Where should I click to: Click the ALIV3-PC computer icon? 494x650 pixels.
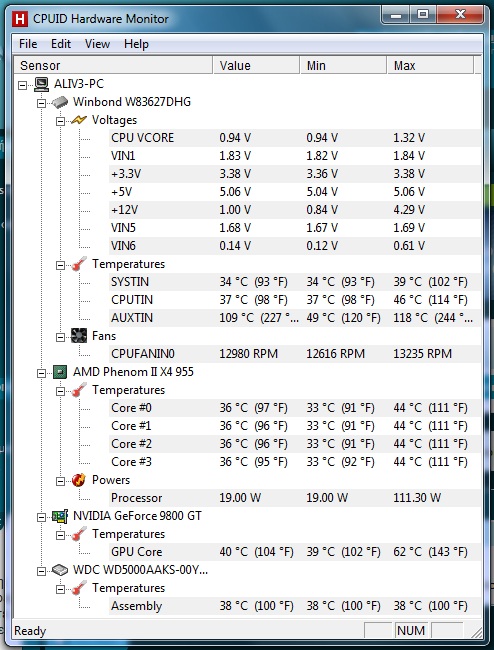(x=41, y=84)
